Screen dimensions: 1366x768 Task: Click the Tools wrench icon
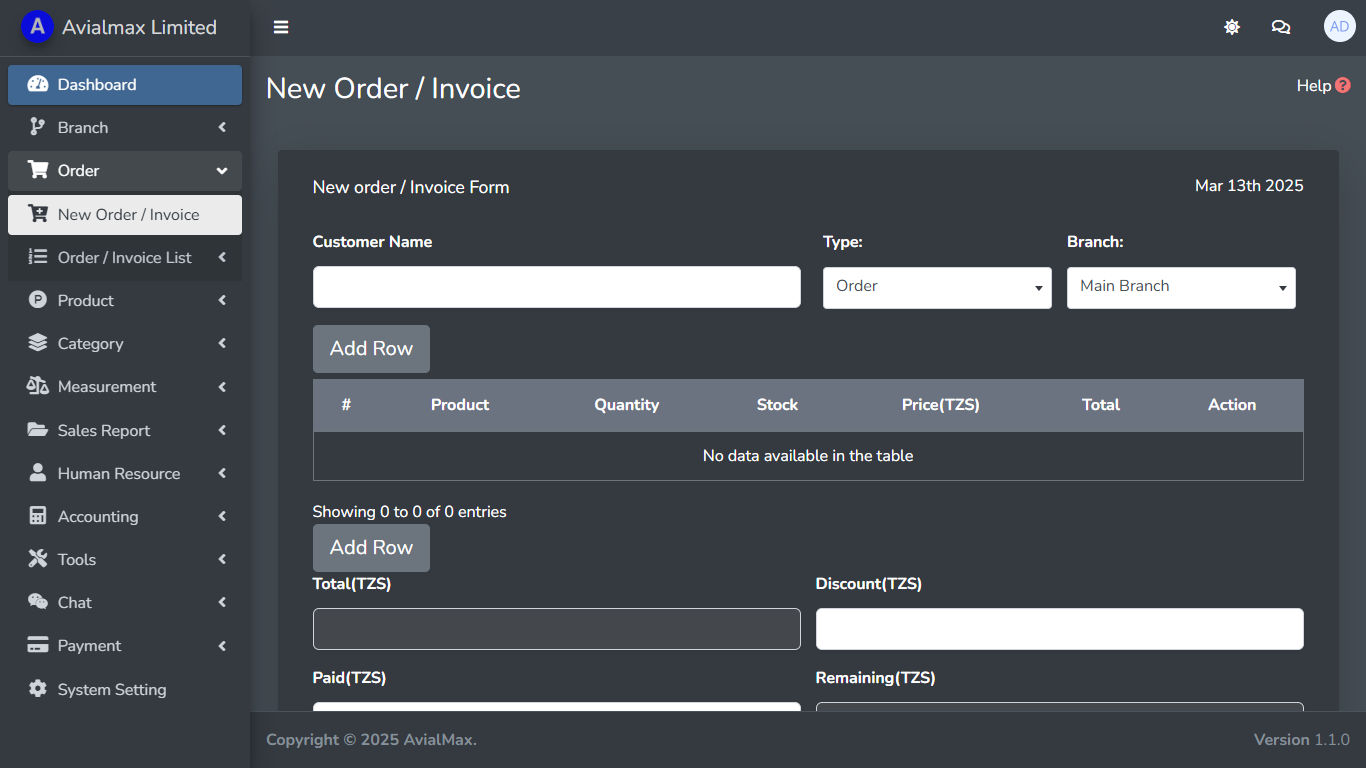coord(38,559)
